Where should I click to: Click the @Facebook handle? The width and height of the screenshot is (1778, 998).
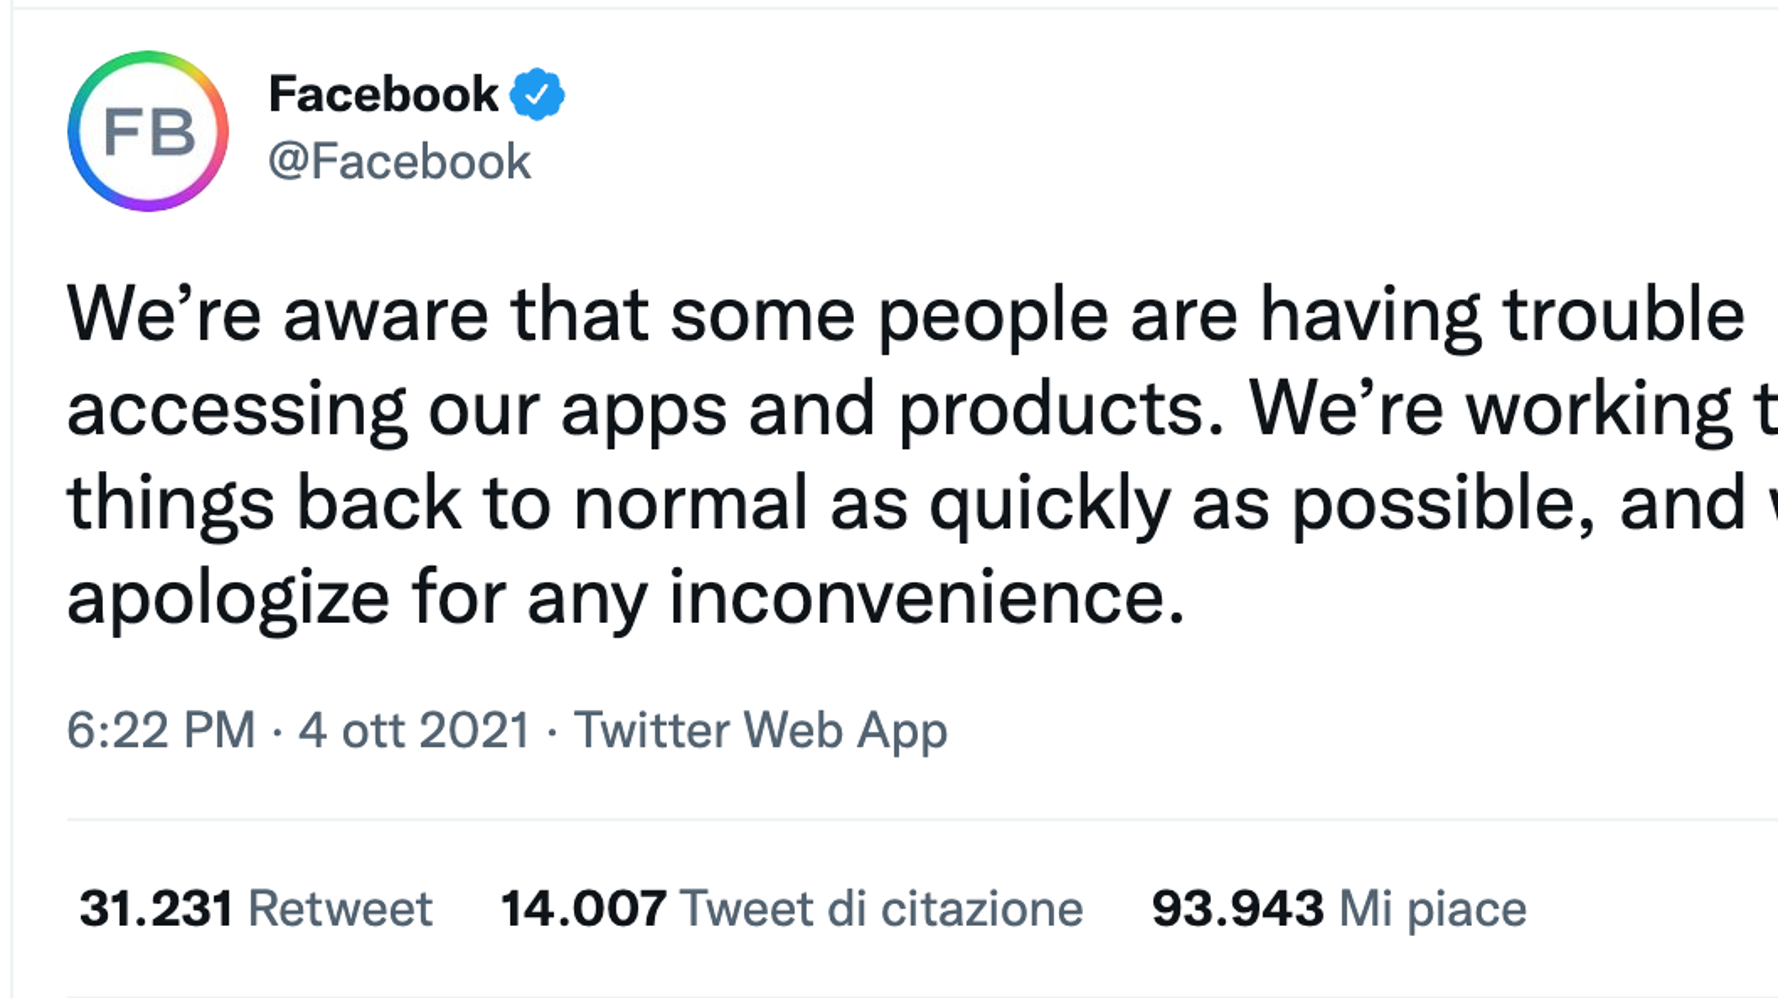[x=399, y=162]
